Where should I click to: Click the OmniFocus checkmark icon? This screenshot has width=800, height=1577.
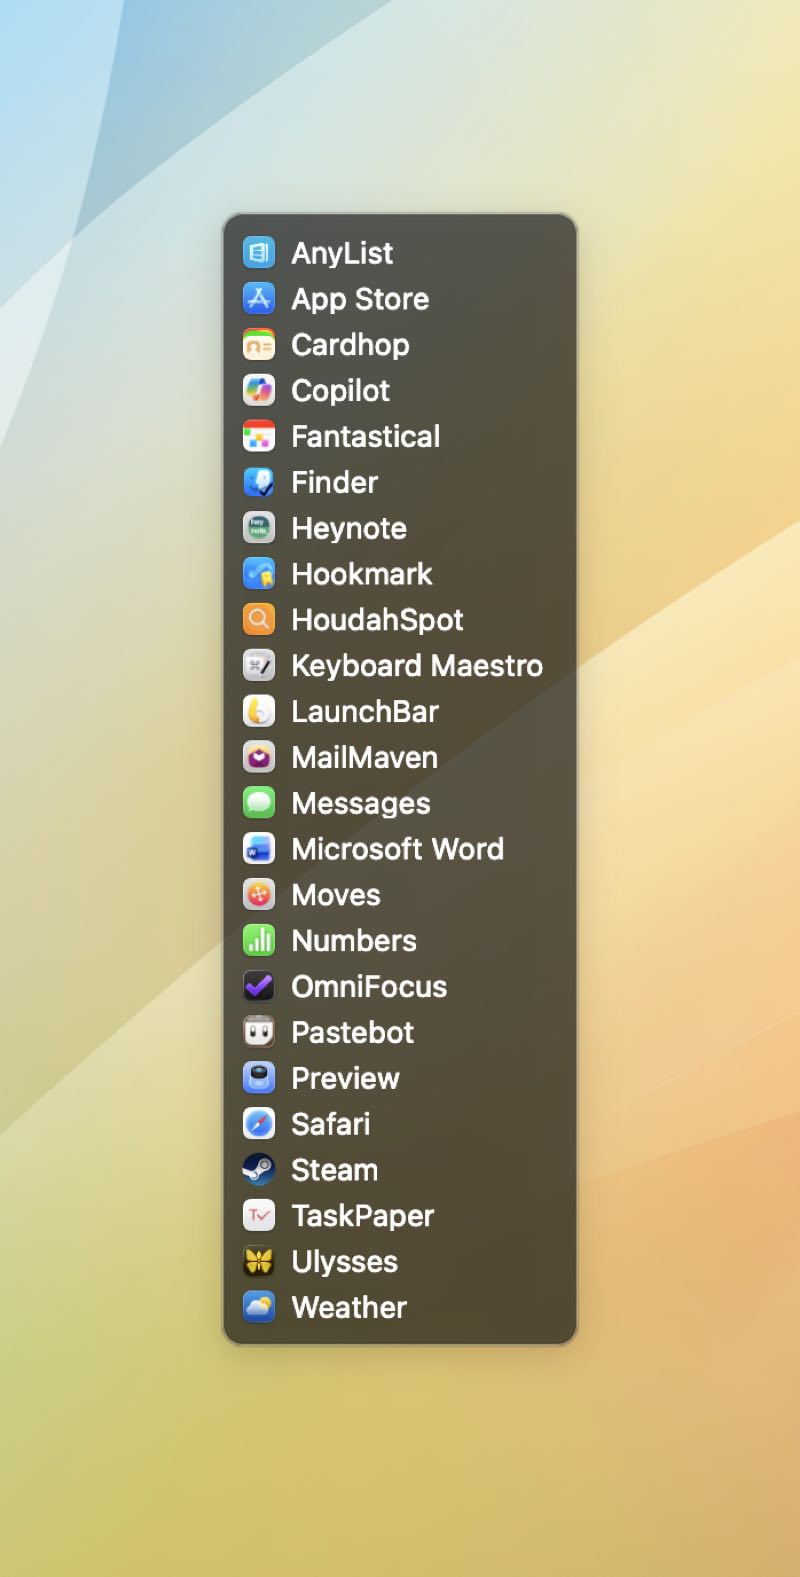[259, 986]
